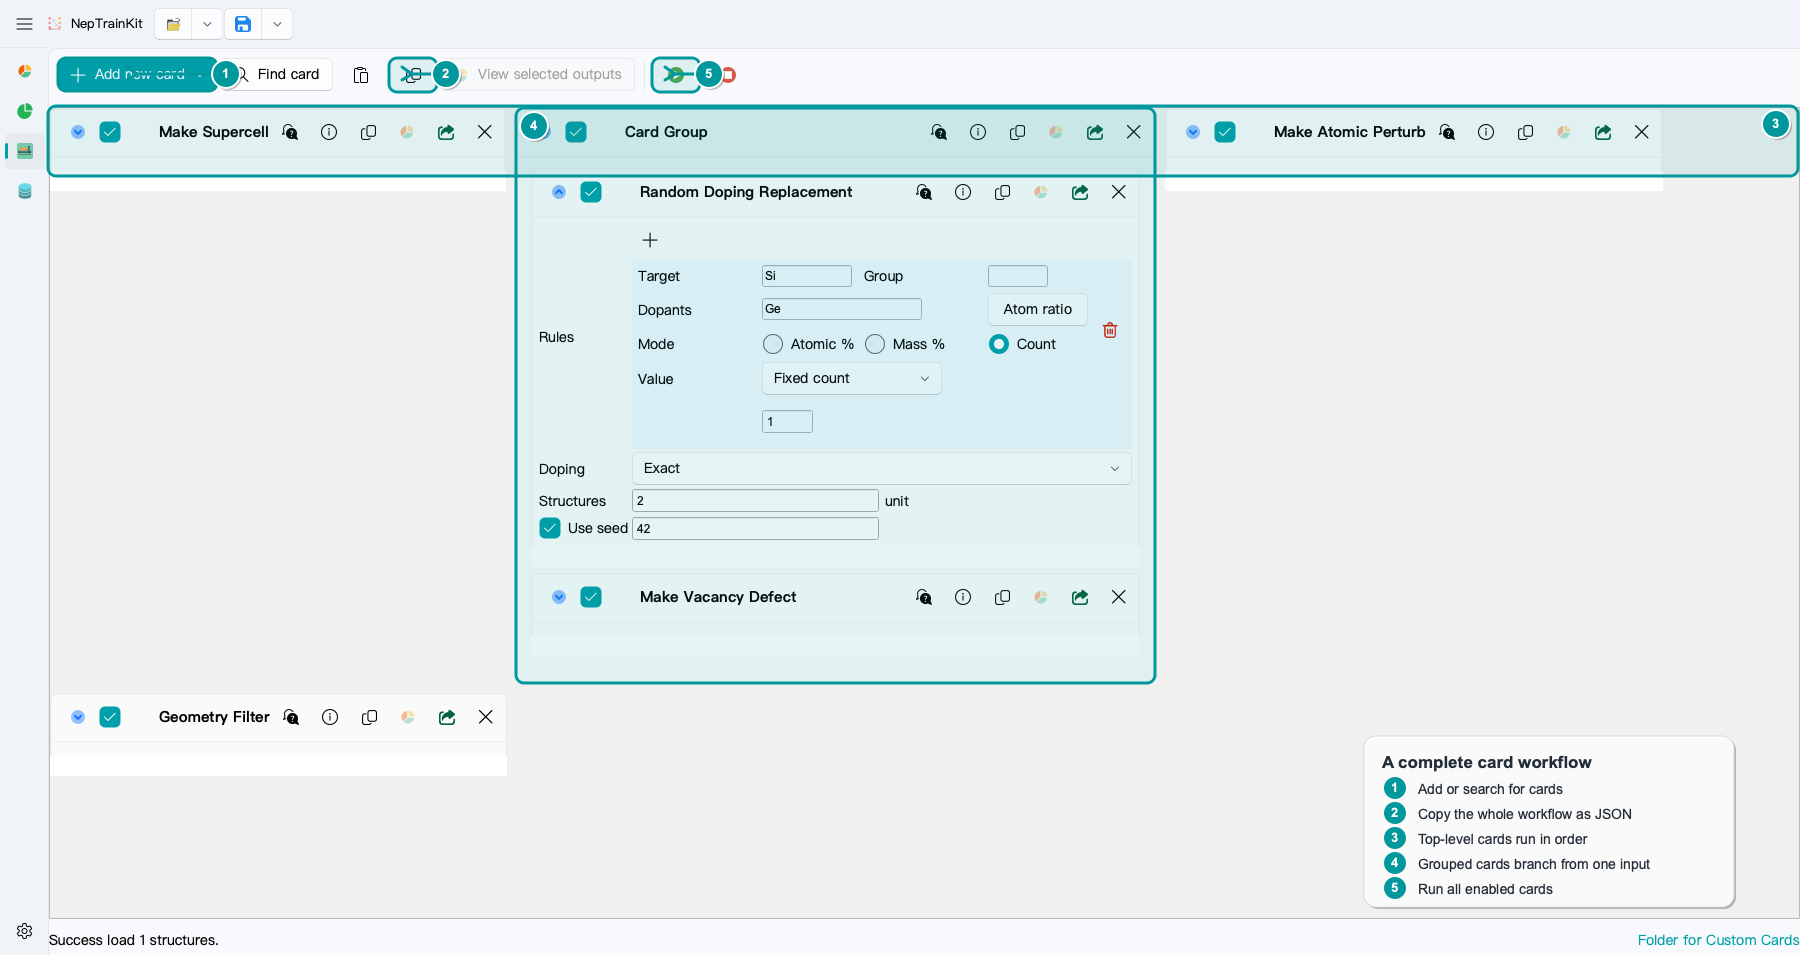The height and width of the screenshot is (955, 1800).
Task: Expand the open folder dropdown arrow
Action: tap(207, 24)
